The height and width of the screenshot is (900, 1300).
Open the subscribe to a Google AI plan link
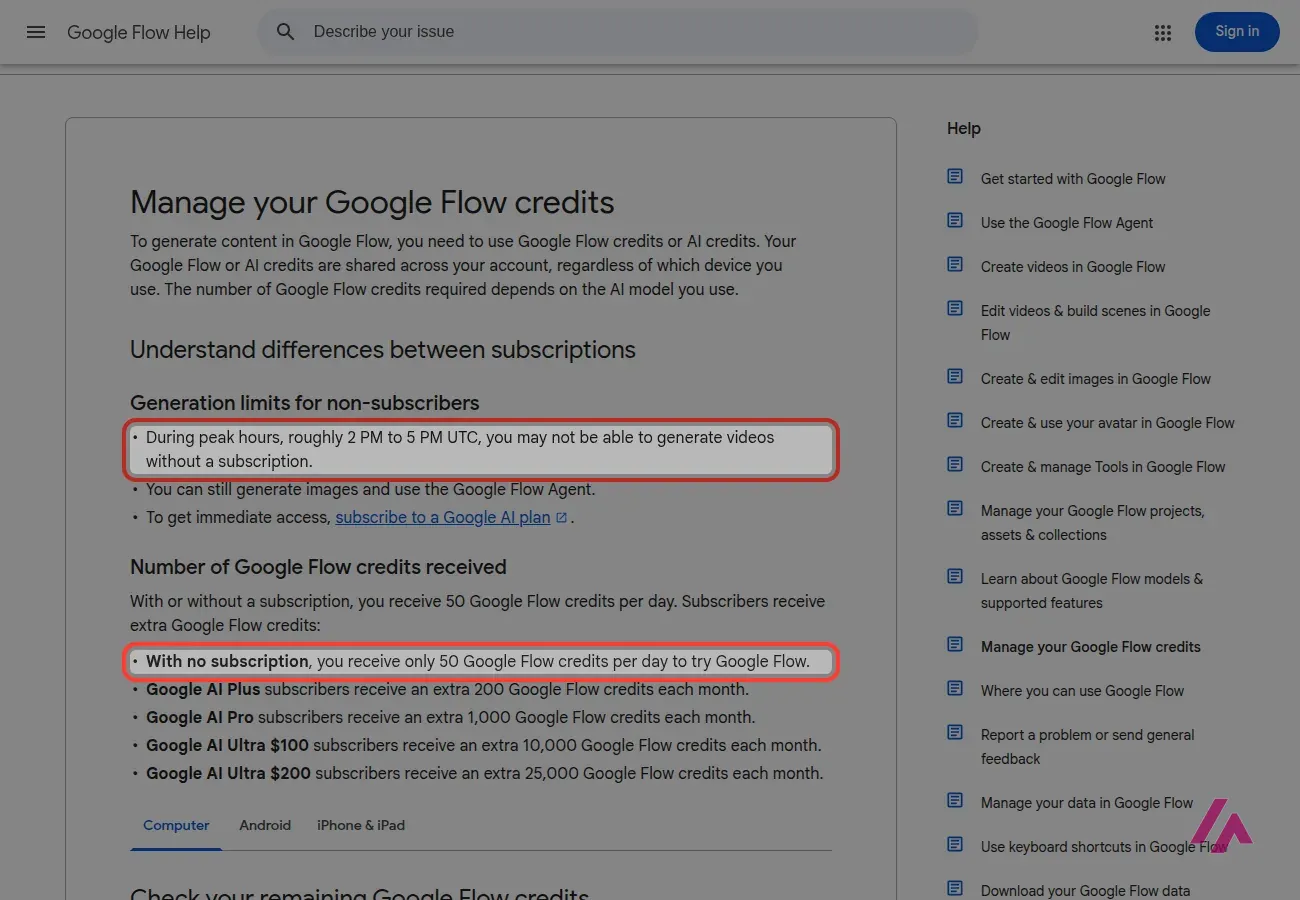pos(443,518)
